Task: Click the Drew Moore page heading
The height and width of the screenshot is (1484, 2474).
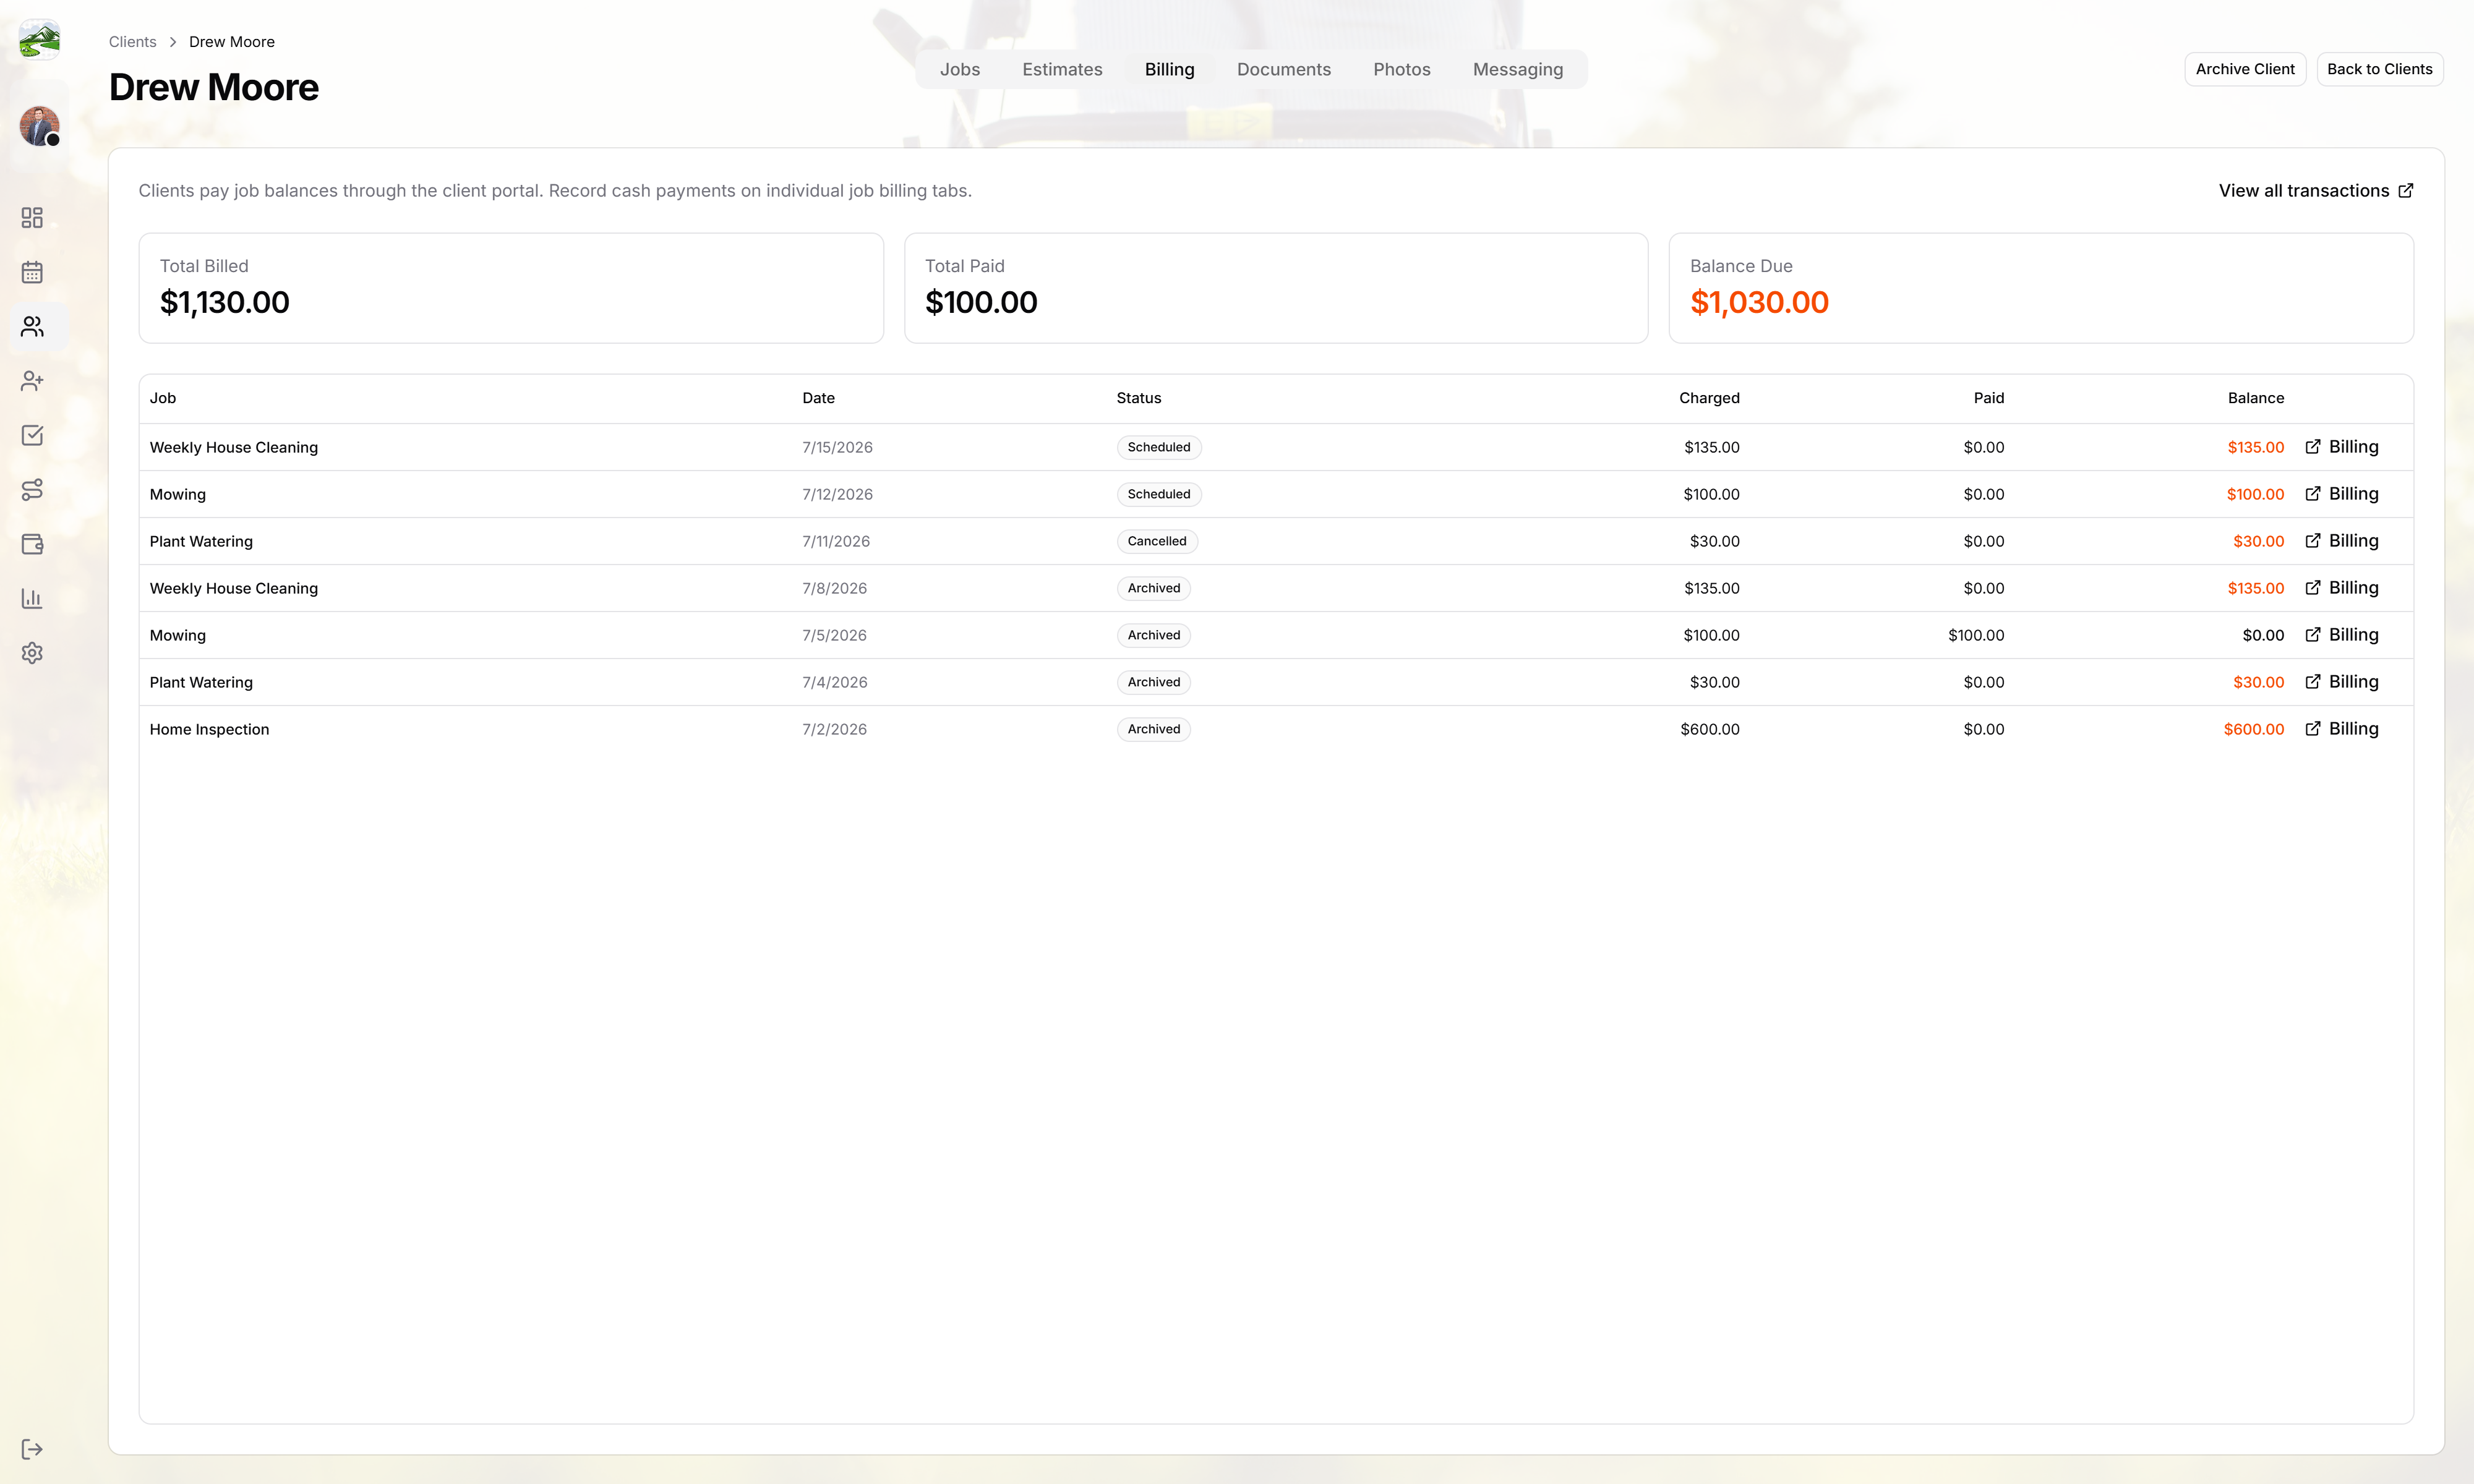Action: point(214,87)
